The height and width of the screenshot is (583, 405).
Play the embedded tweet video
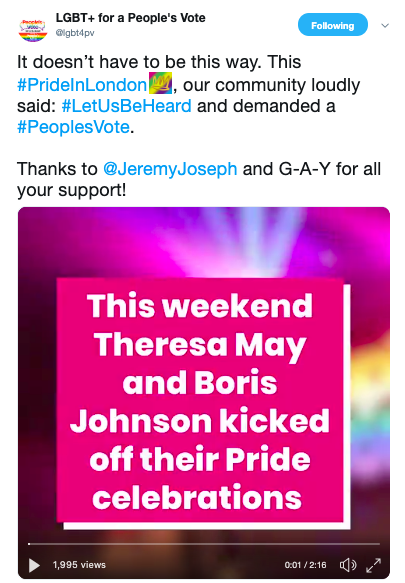(x=34, y=565)
